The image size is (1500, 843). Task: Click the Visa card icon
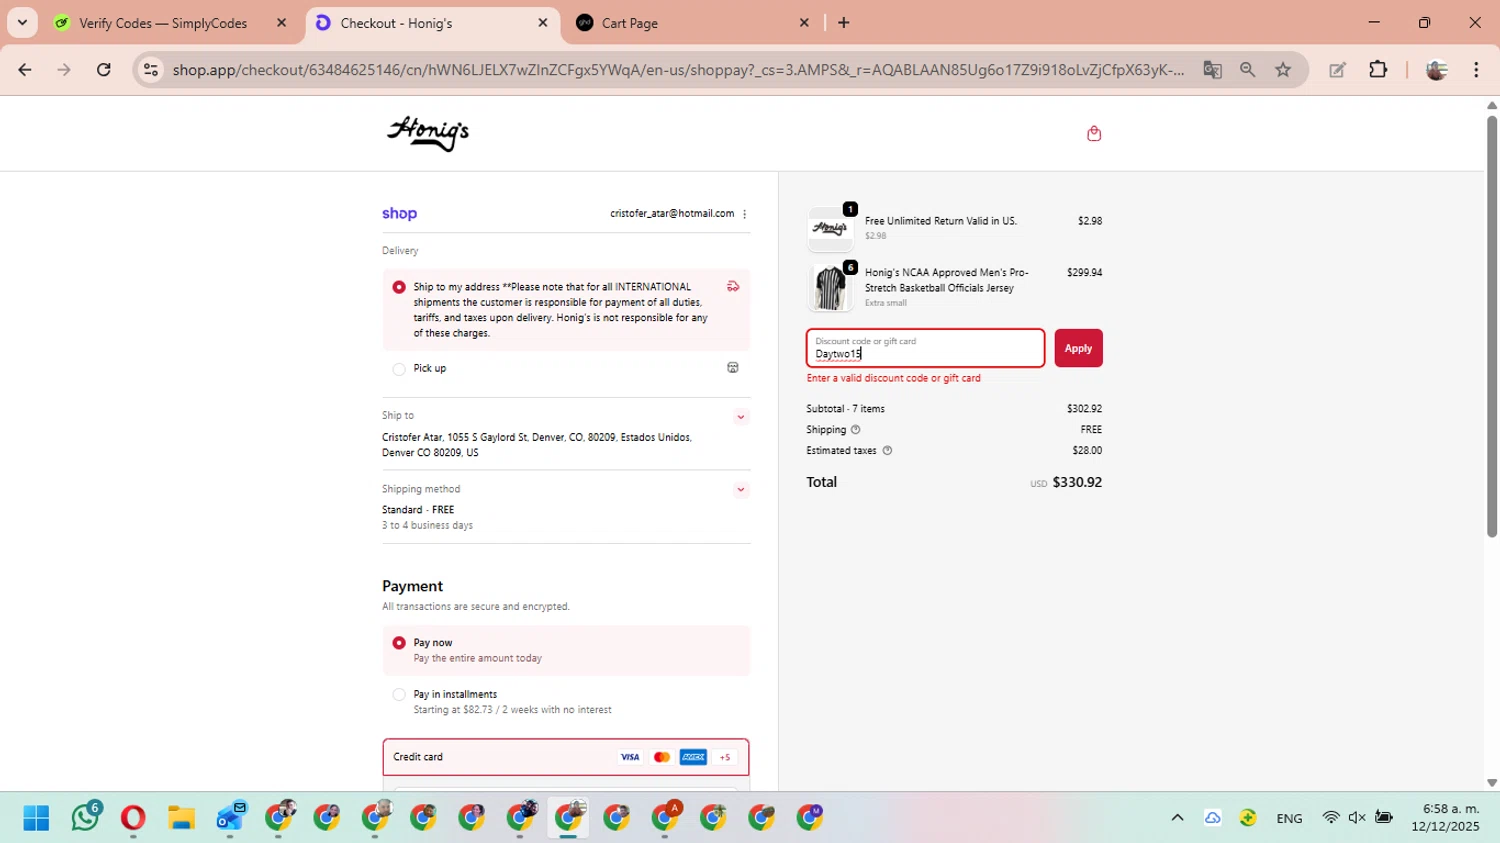pos(630,757)
